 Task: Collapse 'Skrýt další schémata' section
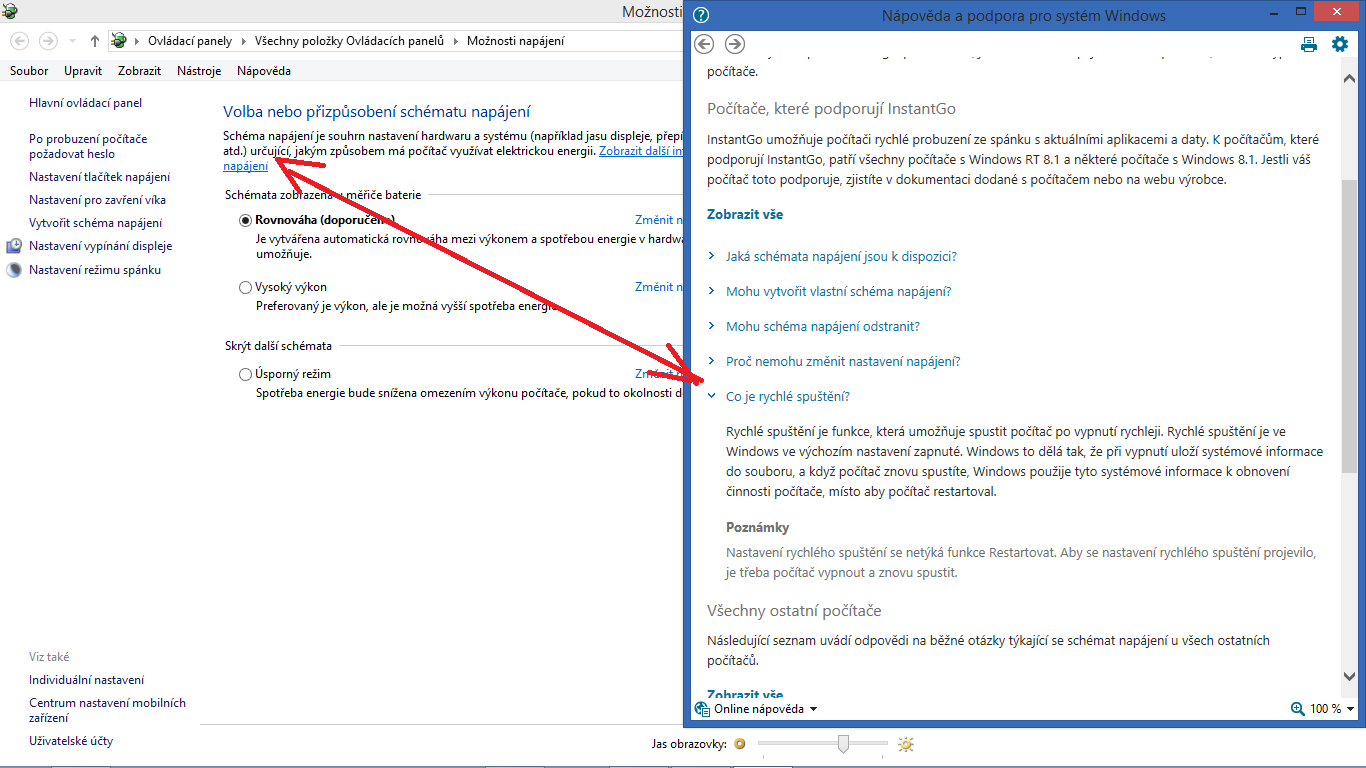pyautogui.click(x=278, y=346)
